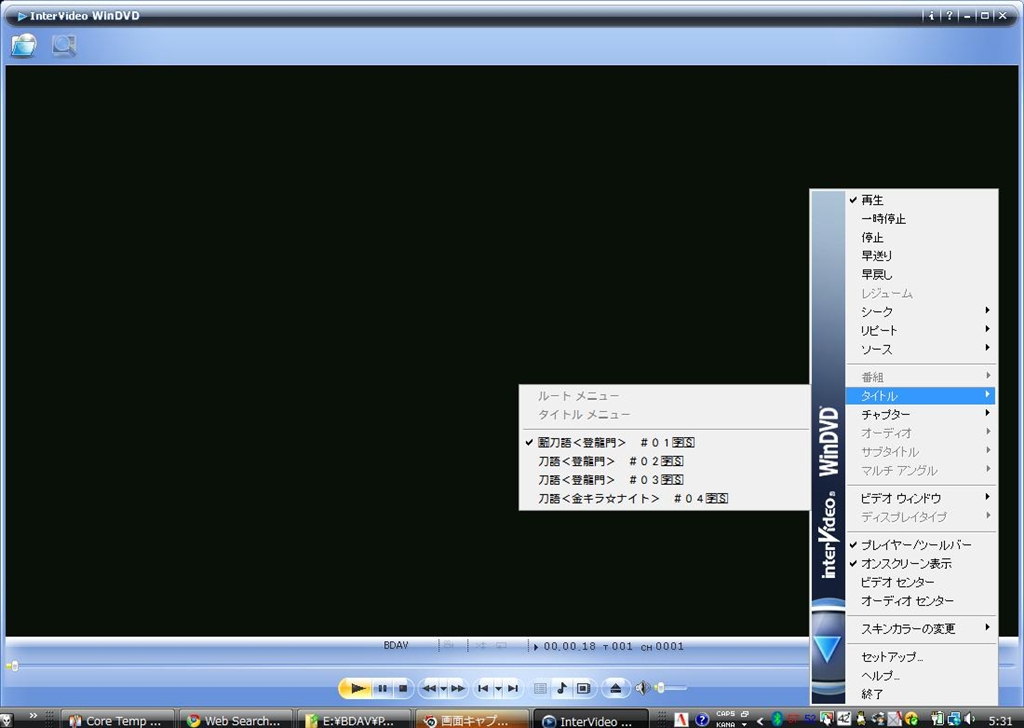1024x728 pixels.
Task: Click the highlighted タイトル menu entry
Action: coord(921,396)
